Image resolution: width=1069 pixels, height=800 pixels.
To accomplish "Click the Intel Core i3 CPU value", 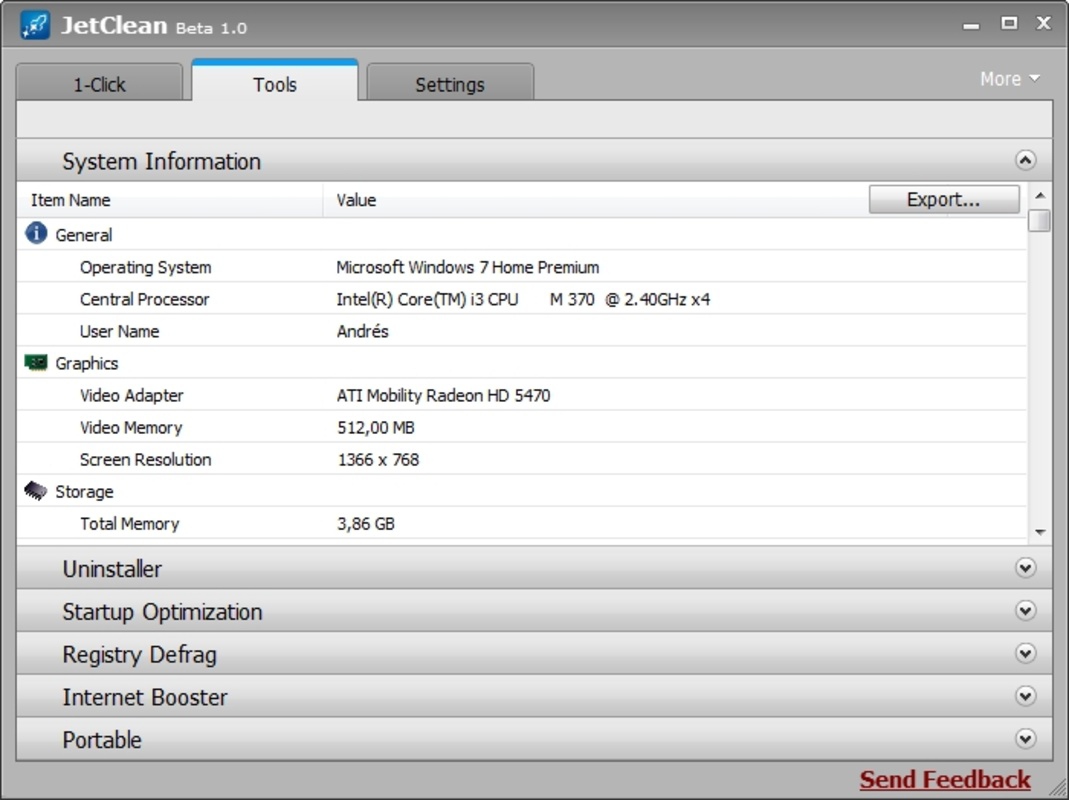I will click(523, 299).
